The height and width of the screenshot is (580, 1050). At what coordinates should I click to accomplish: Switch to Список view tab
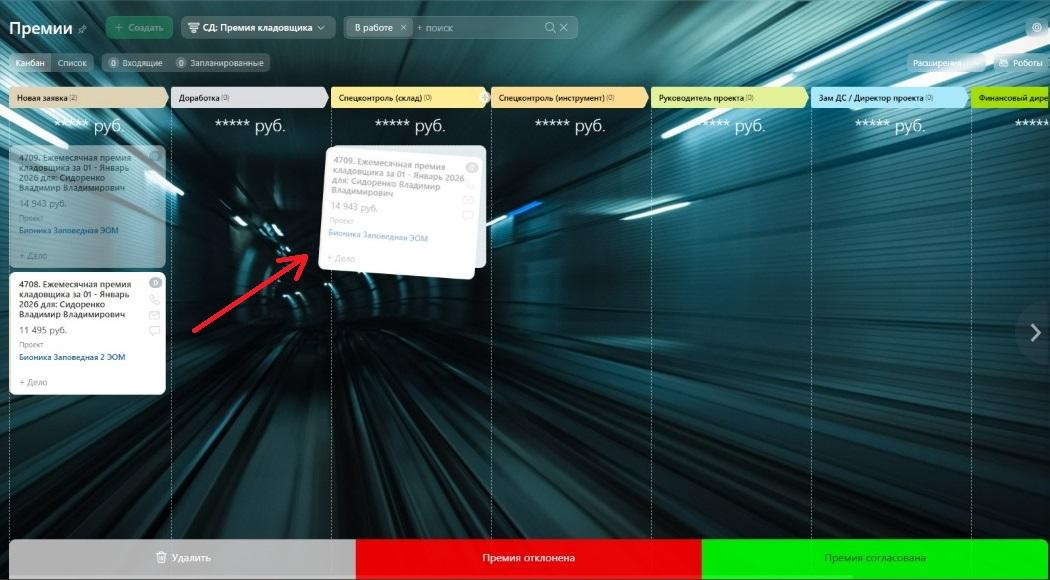tap(72, 63)
